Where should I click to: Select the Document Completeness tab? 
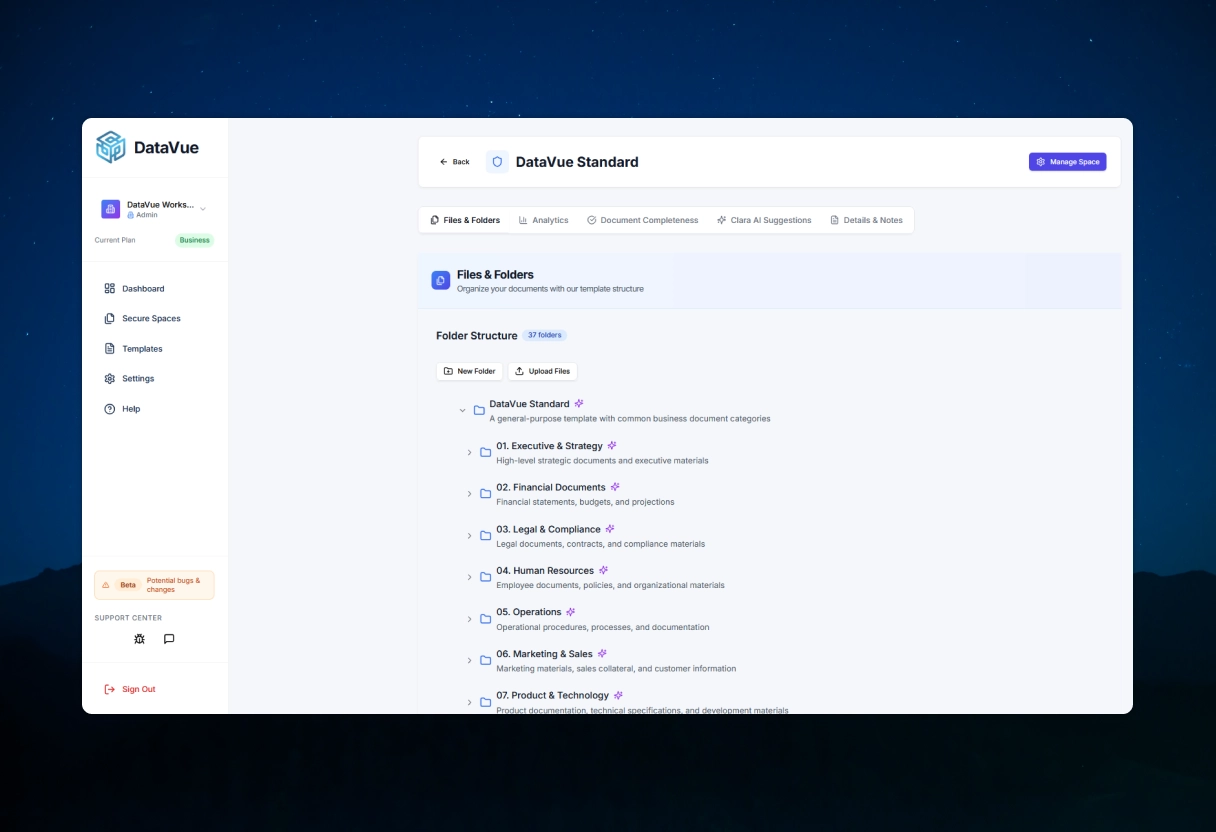[x=642, y=220]
